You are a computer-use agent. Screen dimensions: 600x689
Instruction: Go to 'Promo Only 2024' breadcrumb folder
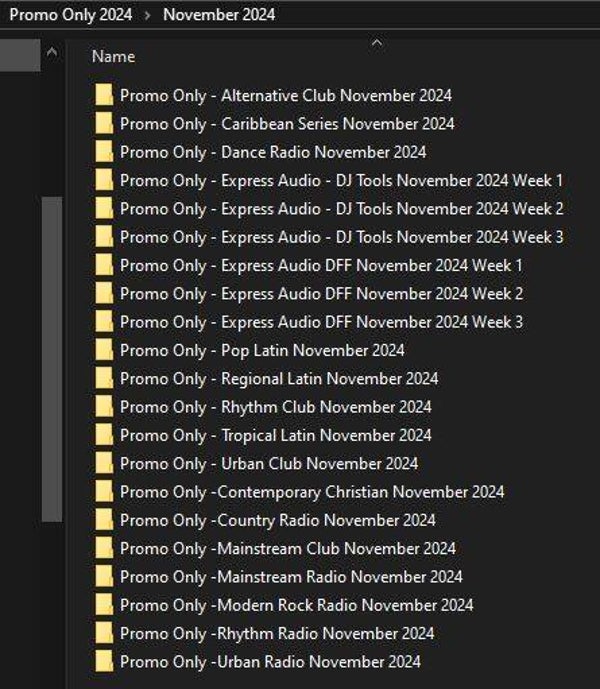[71, 15]
